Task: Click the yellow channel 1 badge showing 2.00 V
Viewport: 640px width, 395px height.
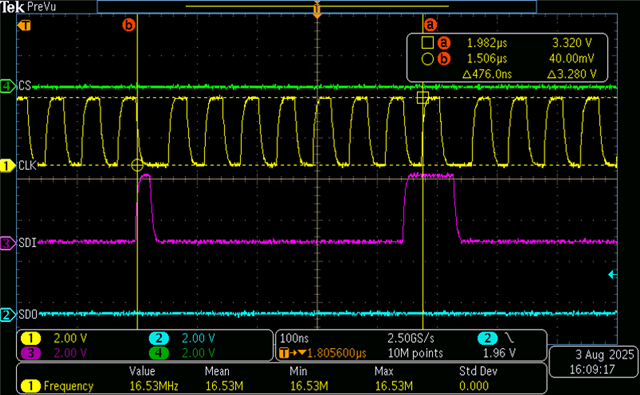Action: (31, 338)
